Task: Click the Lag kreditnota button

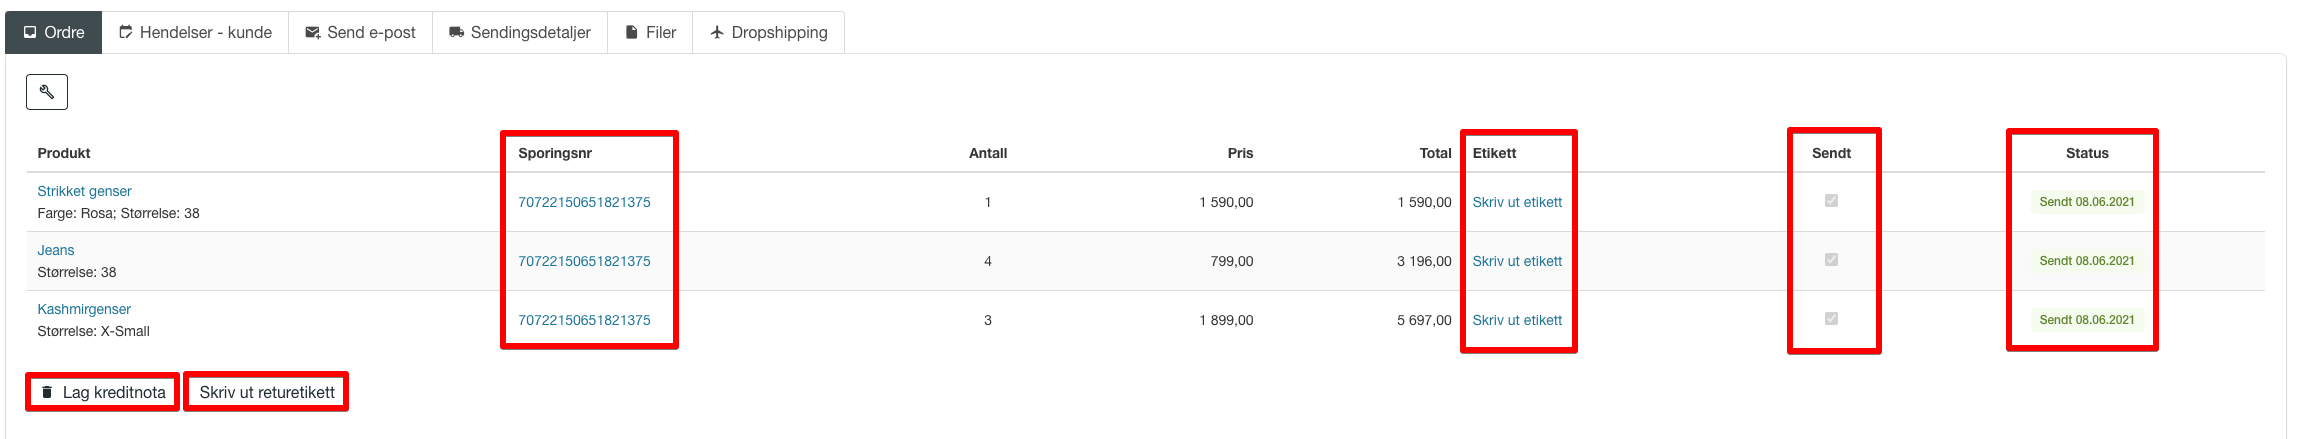Action: (103, 392)
